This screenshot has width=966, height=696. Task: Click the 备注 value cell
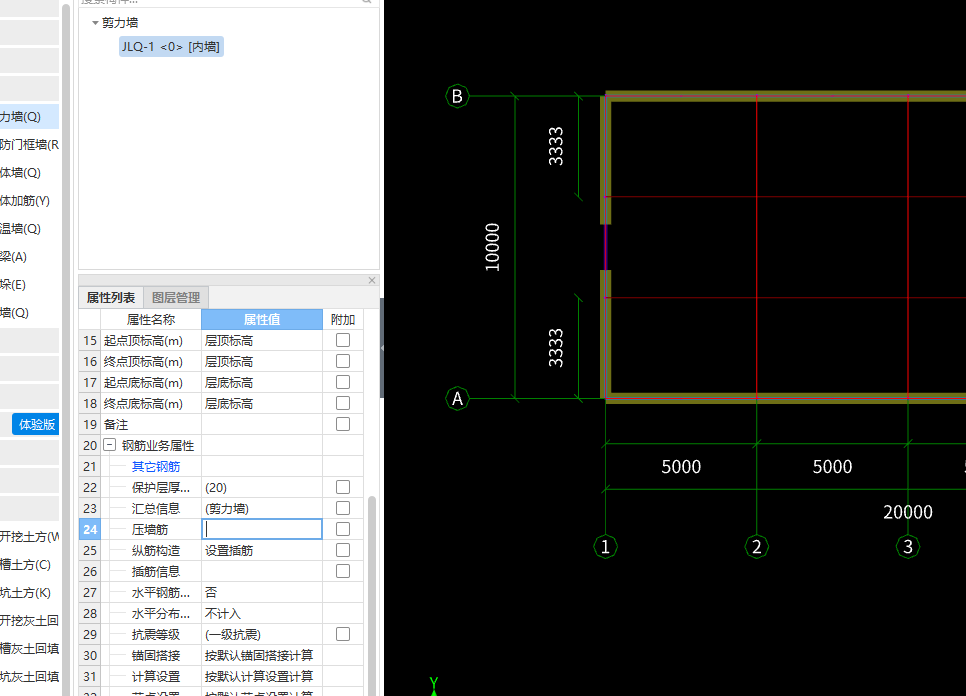pyautogui.click(x=262, y=424)
